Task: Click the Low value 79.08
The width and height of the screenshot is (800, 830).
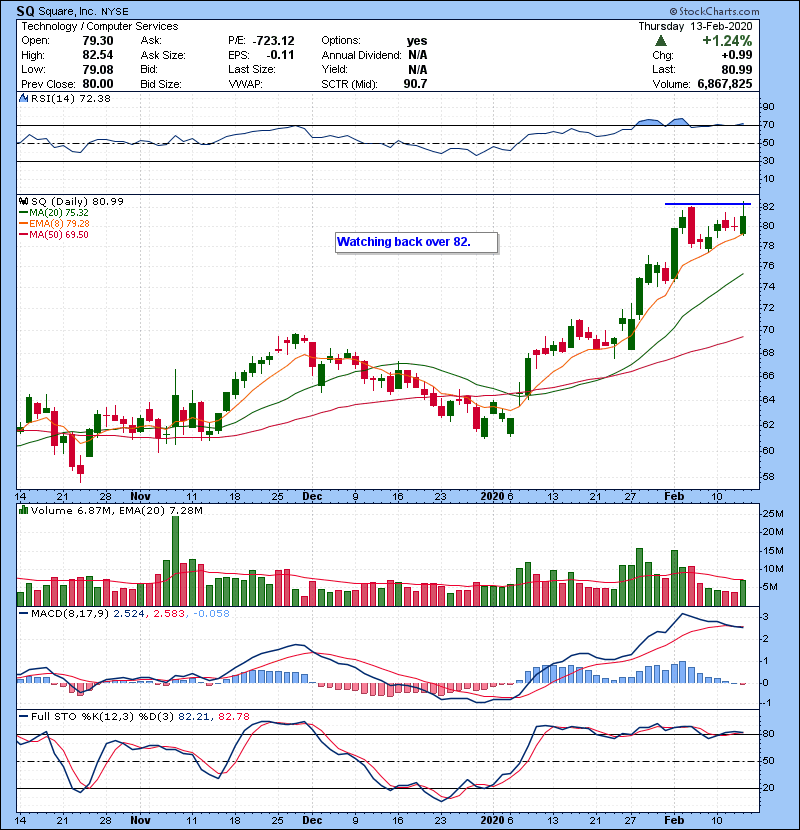Action: (98, 69)
